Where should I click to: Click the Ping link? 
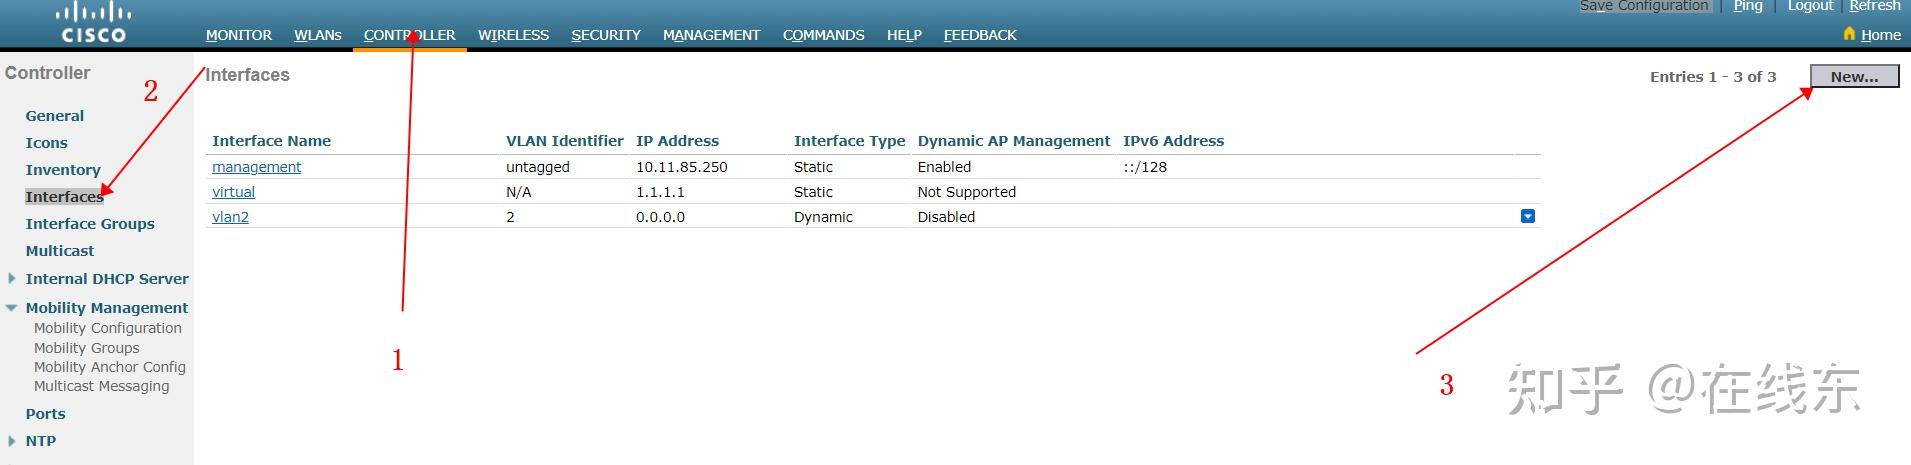click(1748, 6)
